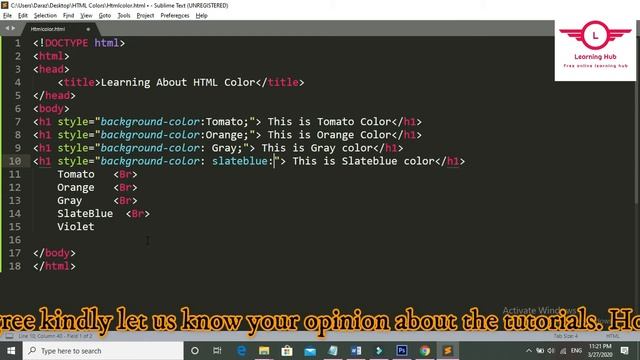Open File Explorer from taskbar

[264, 351]
